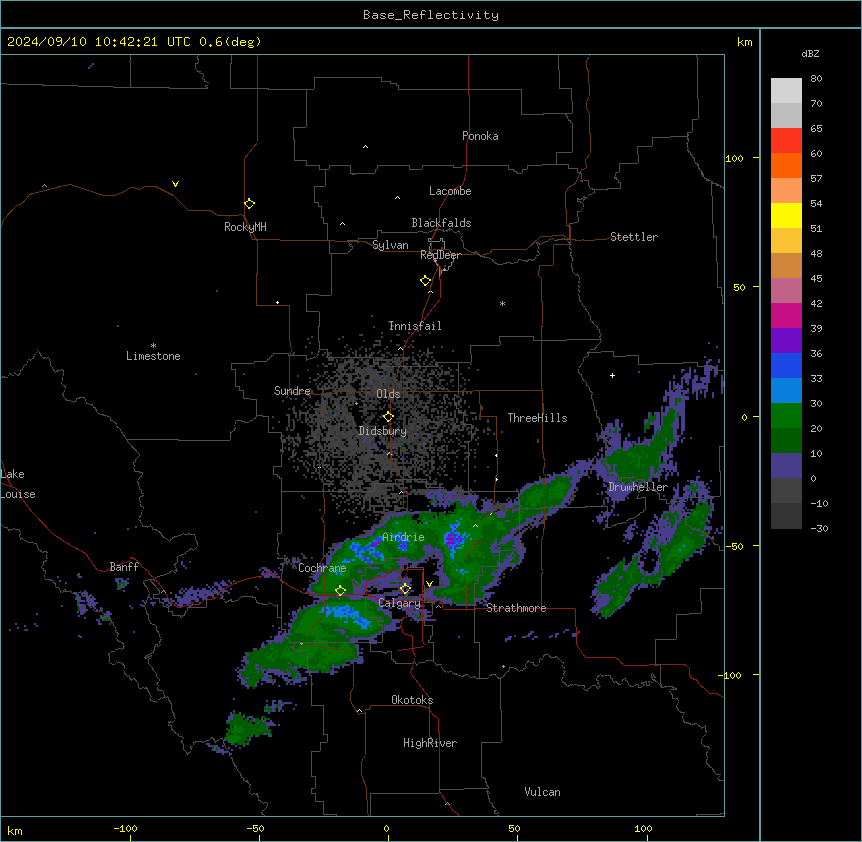Select the Calgary city label
The width and height of the screenshot is (862, 842).
click(400, 603)
